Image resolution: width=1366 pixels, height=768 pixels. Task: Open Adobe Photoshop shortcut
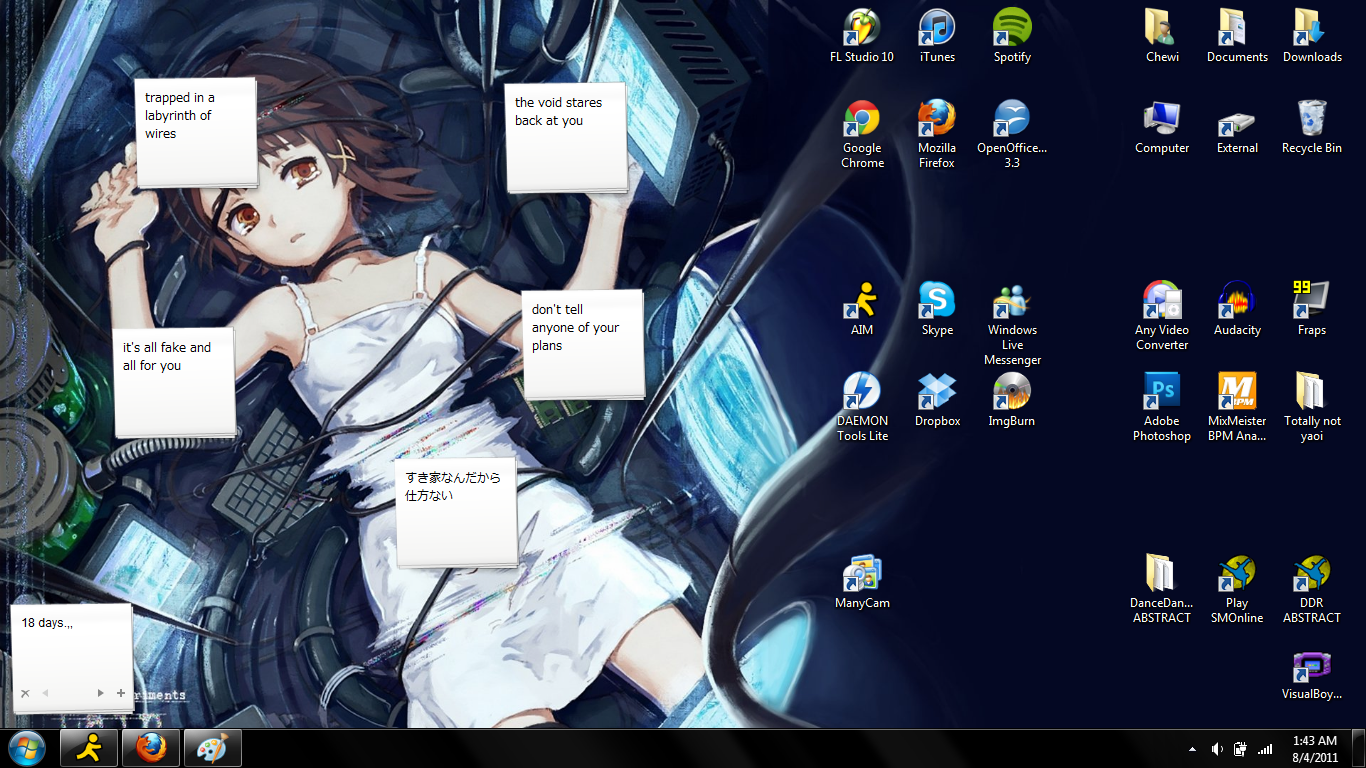click(1162, 407)
